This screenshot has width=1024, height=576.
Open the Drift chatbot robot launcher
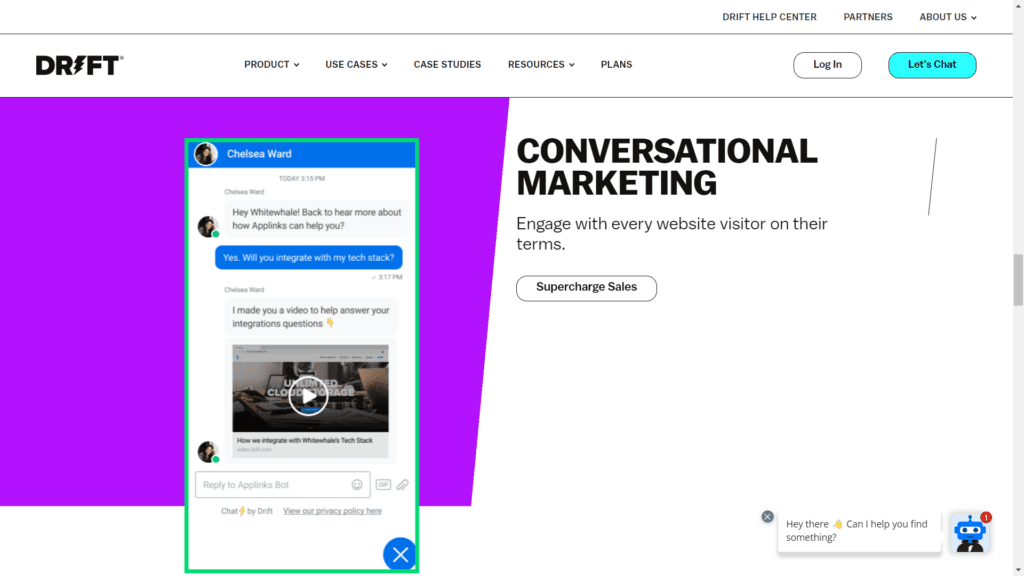969,534
